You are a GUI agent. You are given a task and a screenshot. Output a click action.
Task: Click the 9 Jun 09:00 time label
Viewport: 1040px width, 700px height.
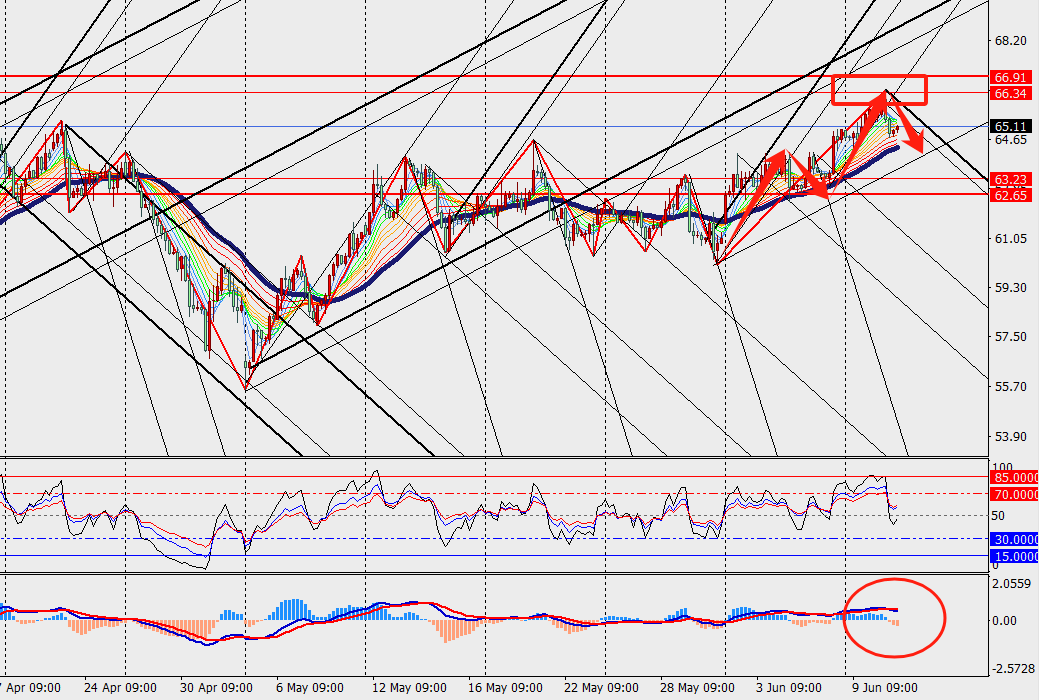(x=885, y=687)
